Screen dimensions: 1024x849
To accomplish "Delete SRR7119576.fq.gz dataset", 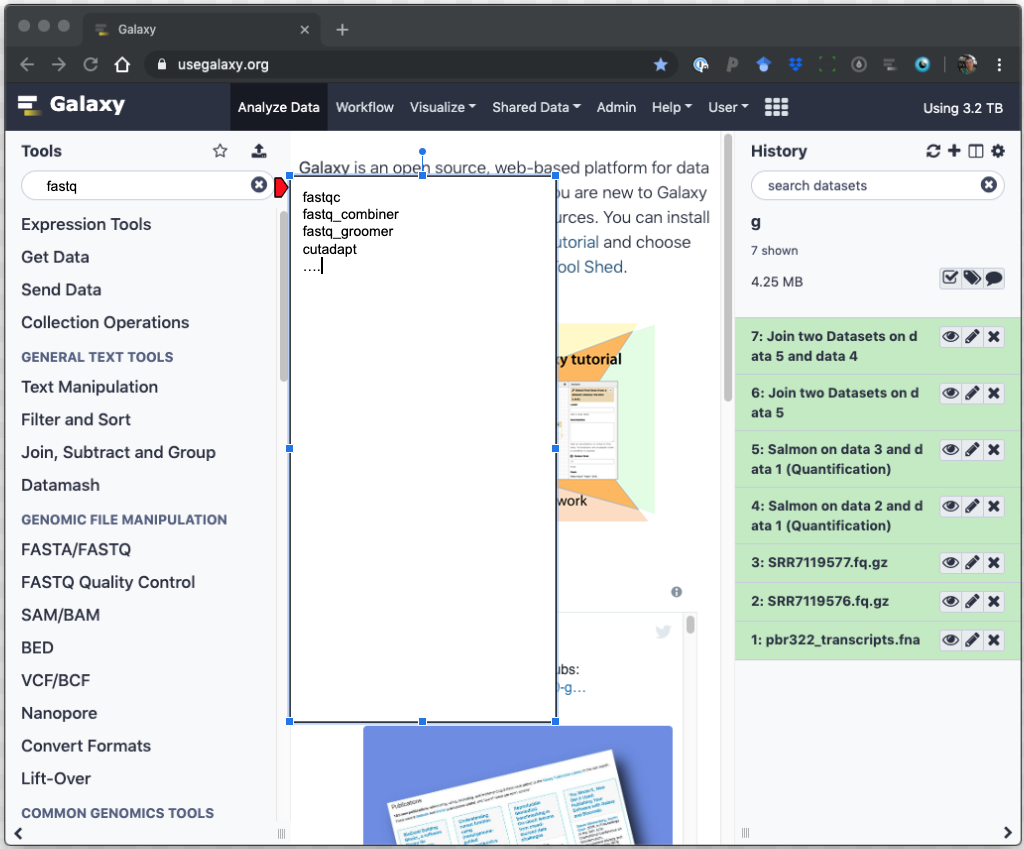I will click(994, 601).
